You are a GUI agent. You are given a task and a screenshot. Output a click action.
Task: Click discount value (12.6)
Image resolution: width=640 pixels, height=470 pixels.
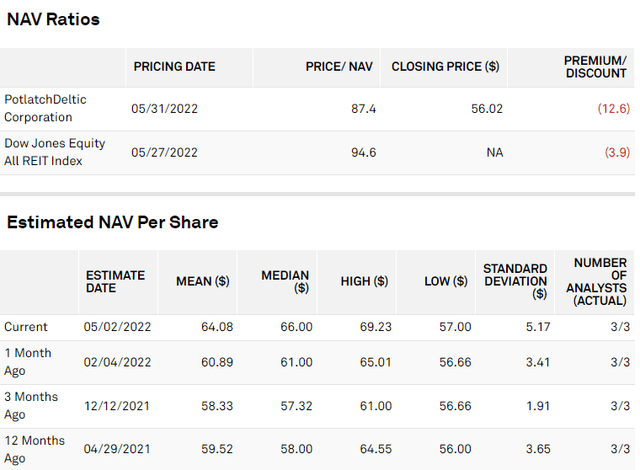coord(613,109)
